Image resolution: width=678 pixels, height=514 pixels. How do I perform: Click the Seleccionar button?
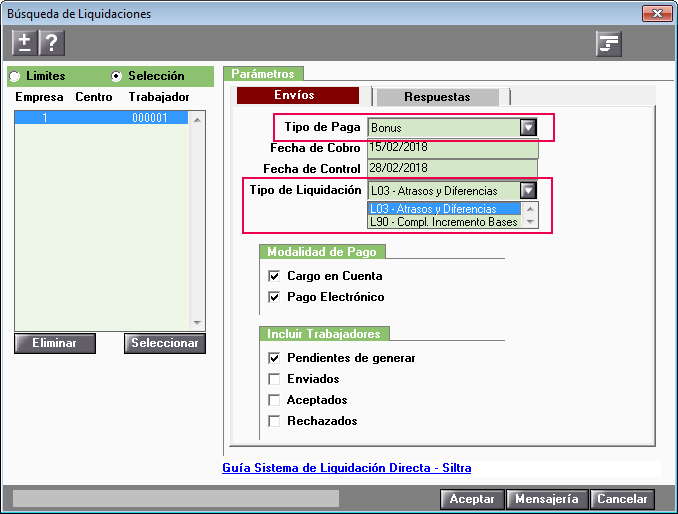165,343
